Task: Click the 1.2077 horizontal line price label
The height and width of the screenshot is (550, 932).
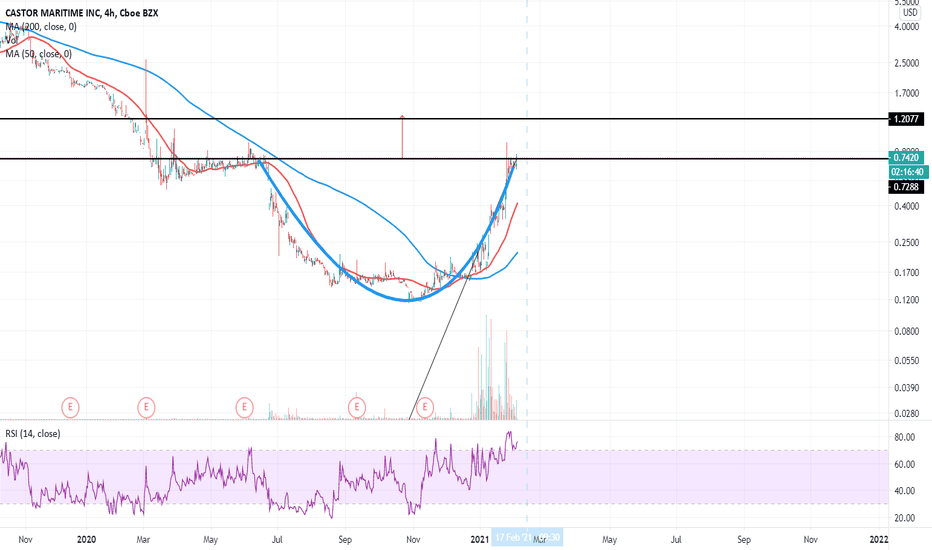Action: click(906, 119)
